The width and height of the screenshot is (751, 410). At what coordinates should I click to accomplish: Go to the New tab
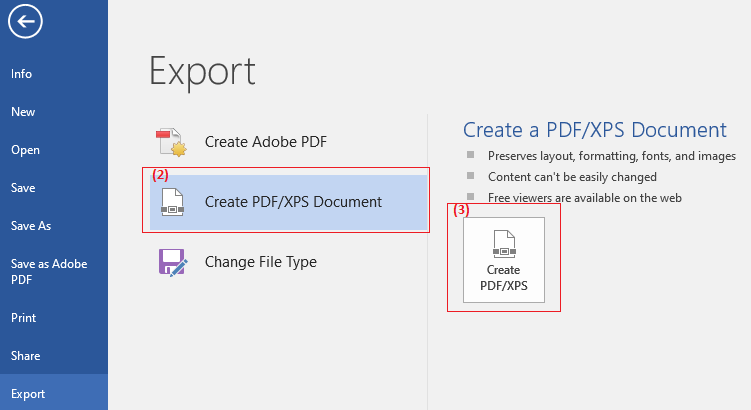point(23,112)
